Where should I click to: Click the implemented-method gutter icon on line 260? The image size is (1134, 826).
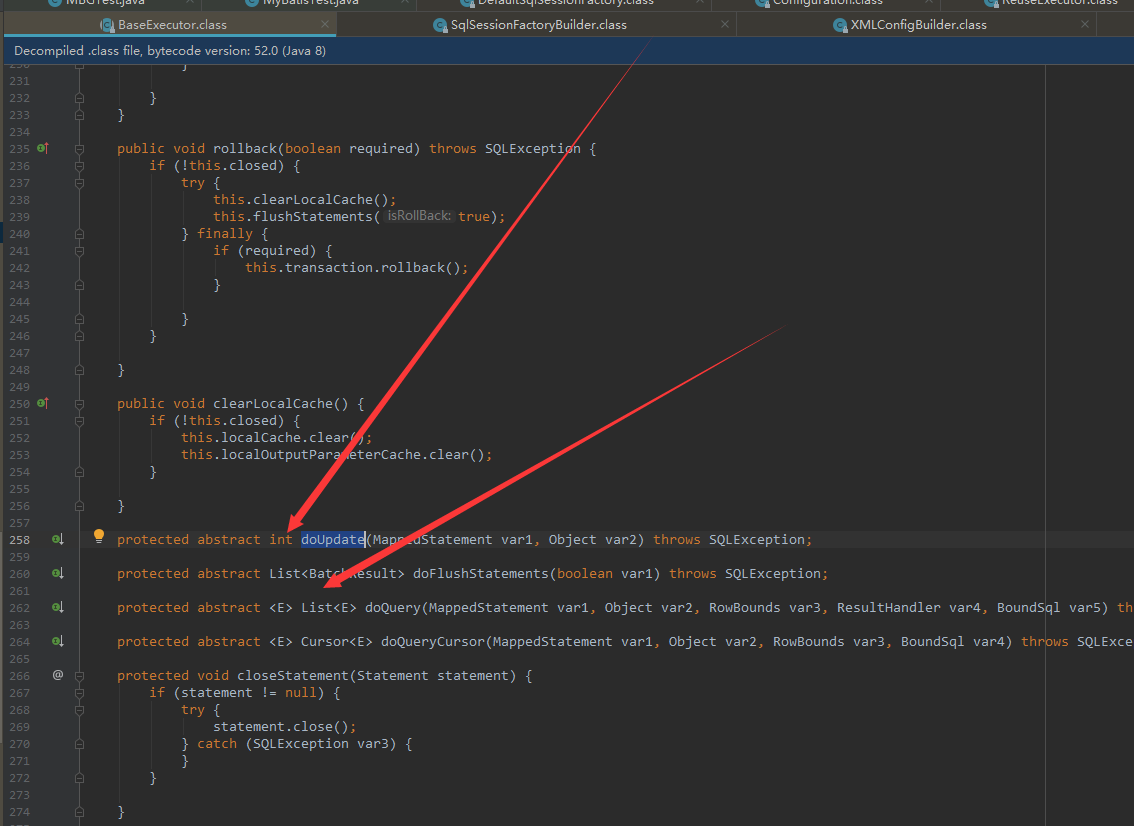coord(58,574)
